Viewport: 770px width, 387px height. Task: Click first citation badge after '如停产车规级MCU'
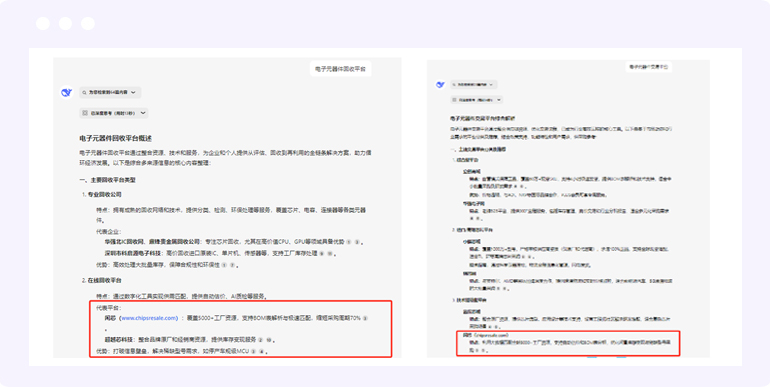[x=253, y=352]
